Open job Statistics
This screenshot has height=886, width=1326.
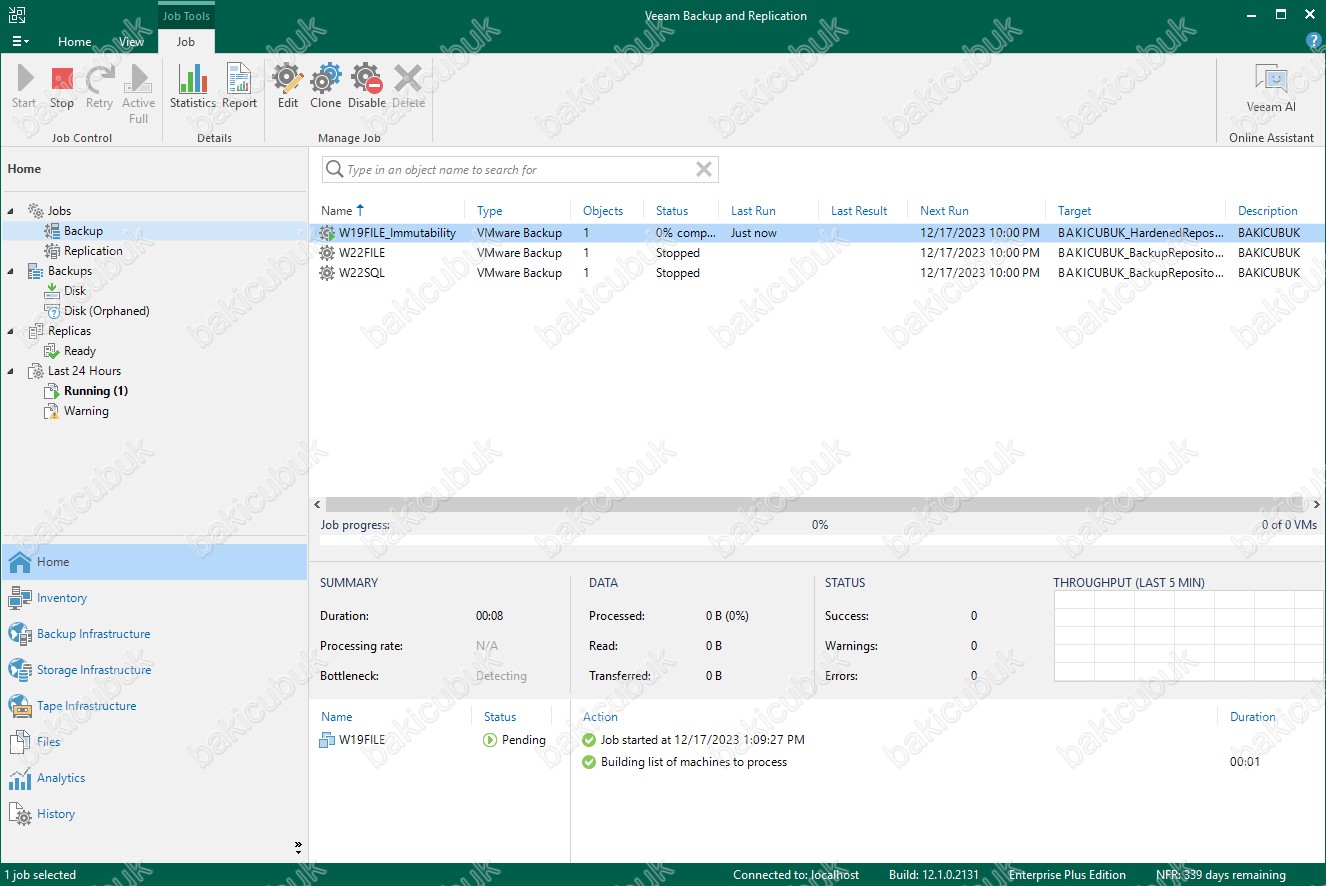point(192,86)
